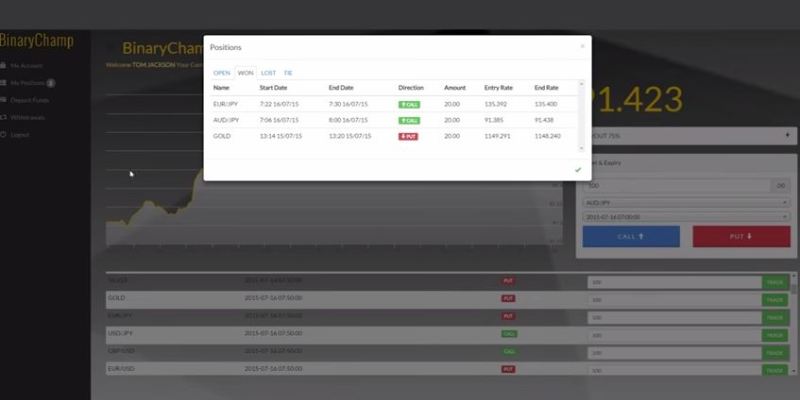
Task: Click CALL badge in USD/JPY row
Action: click(x=509, y=334)
